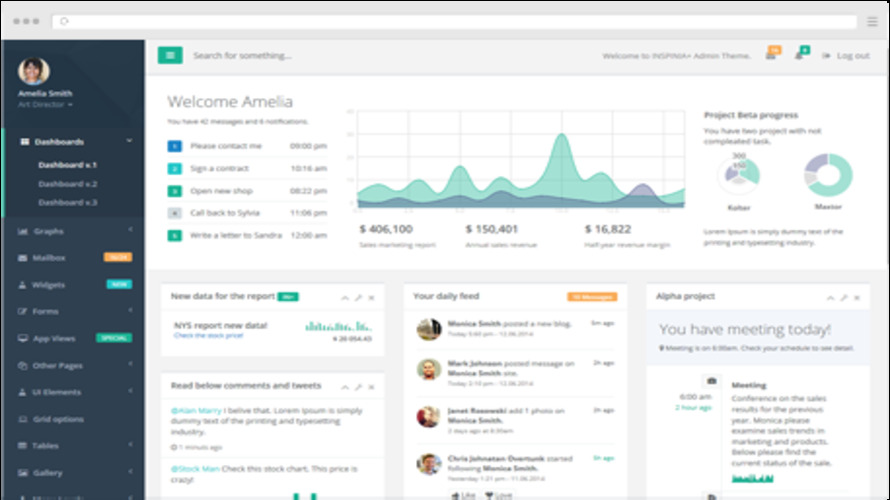Expand the Tables menu arrow
Image resolution: width=890 pixels, height=500 pixels.
click(x=130, y=445)
